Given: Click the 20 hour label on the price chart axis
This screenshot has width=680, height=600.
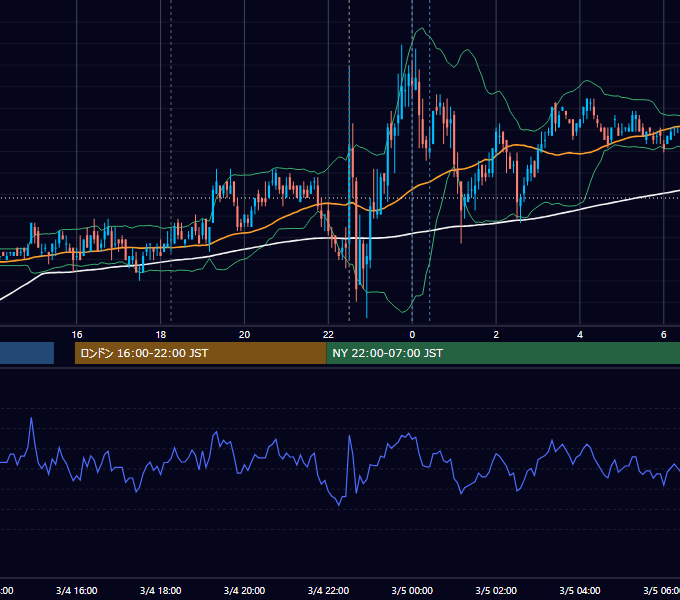Looking at the screenshot, I should click(x=245, y=335).
